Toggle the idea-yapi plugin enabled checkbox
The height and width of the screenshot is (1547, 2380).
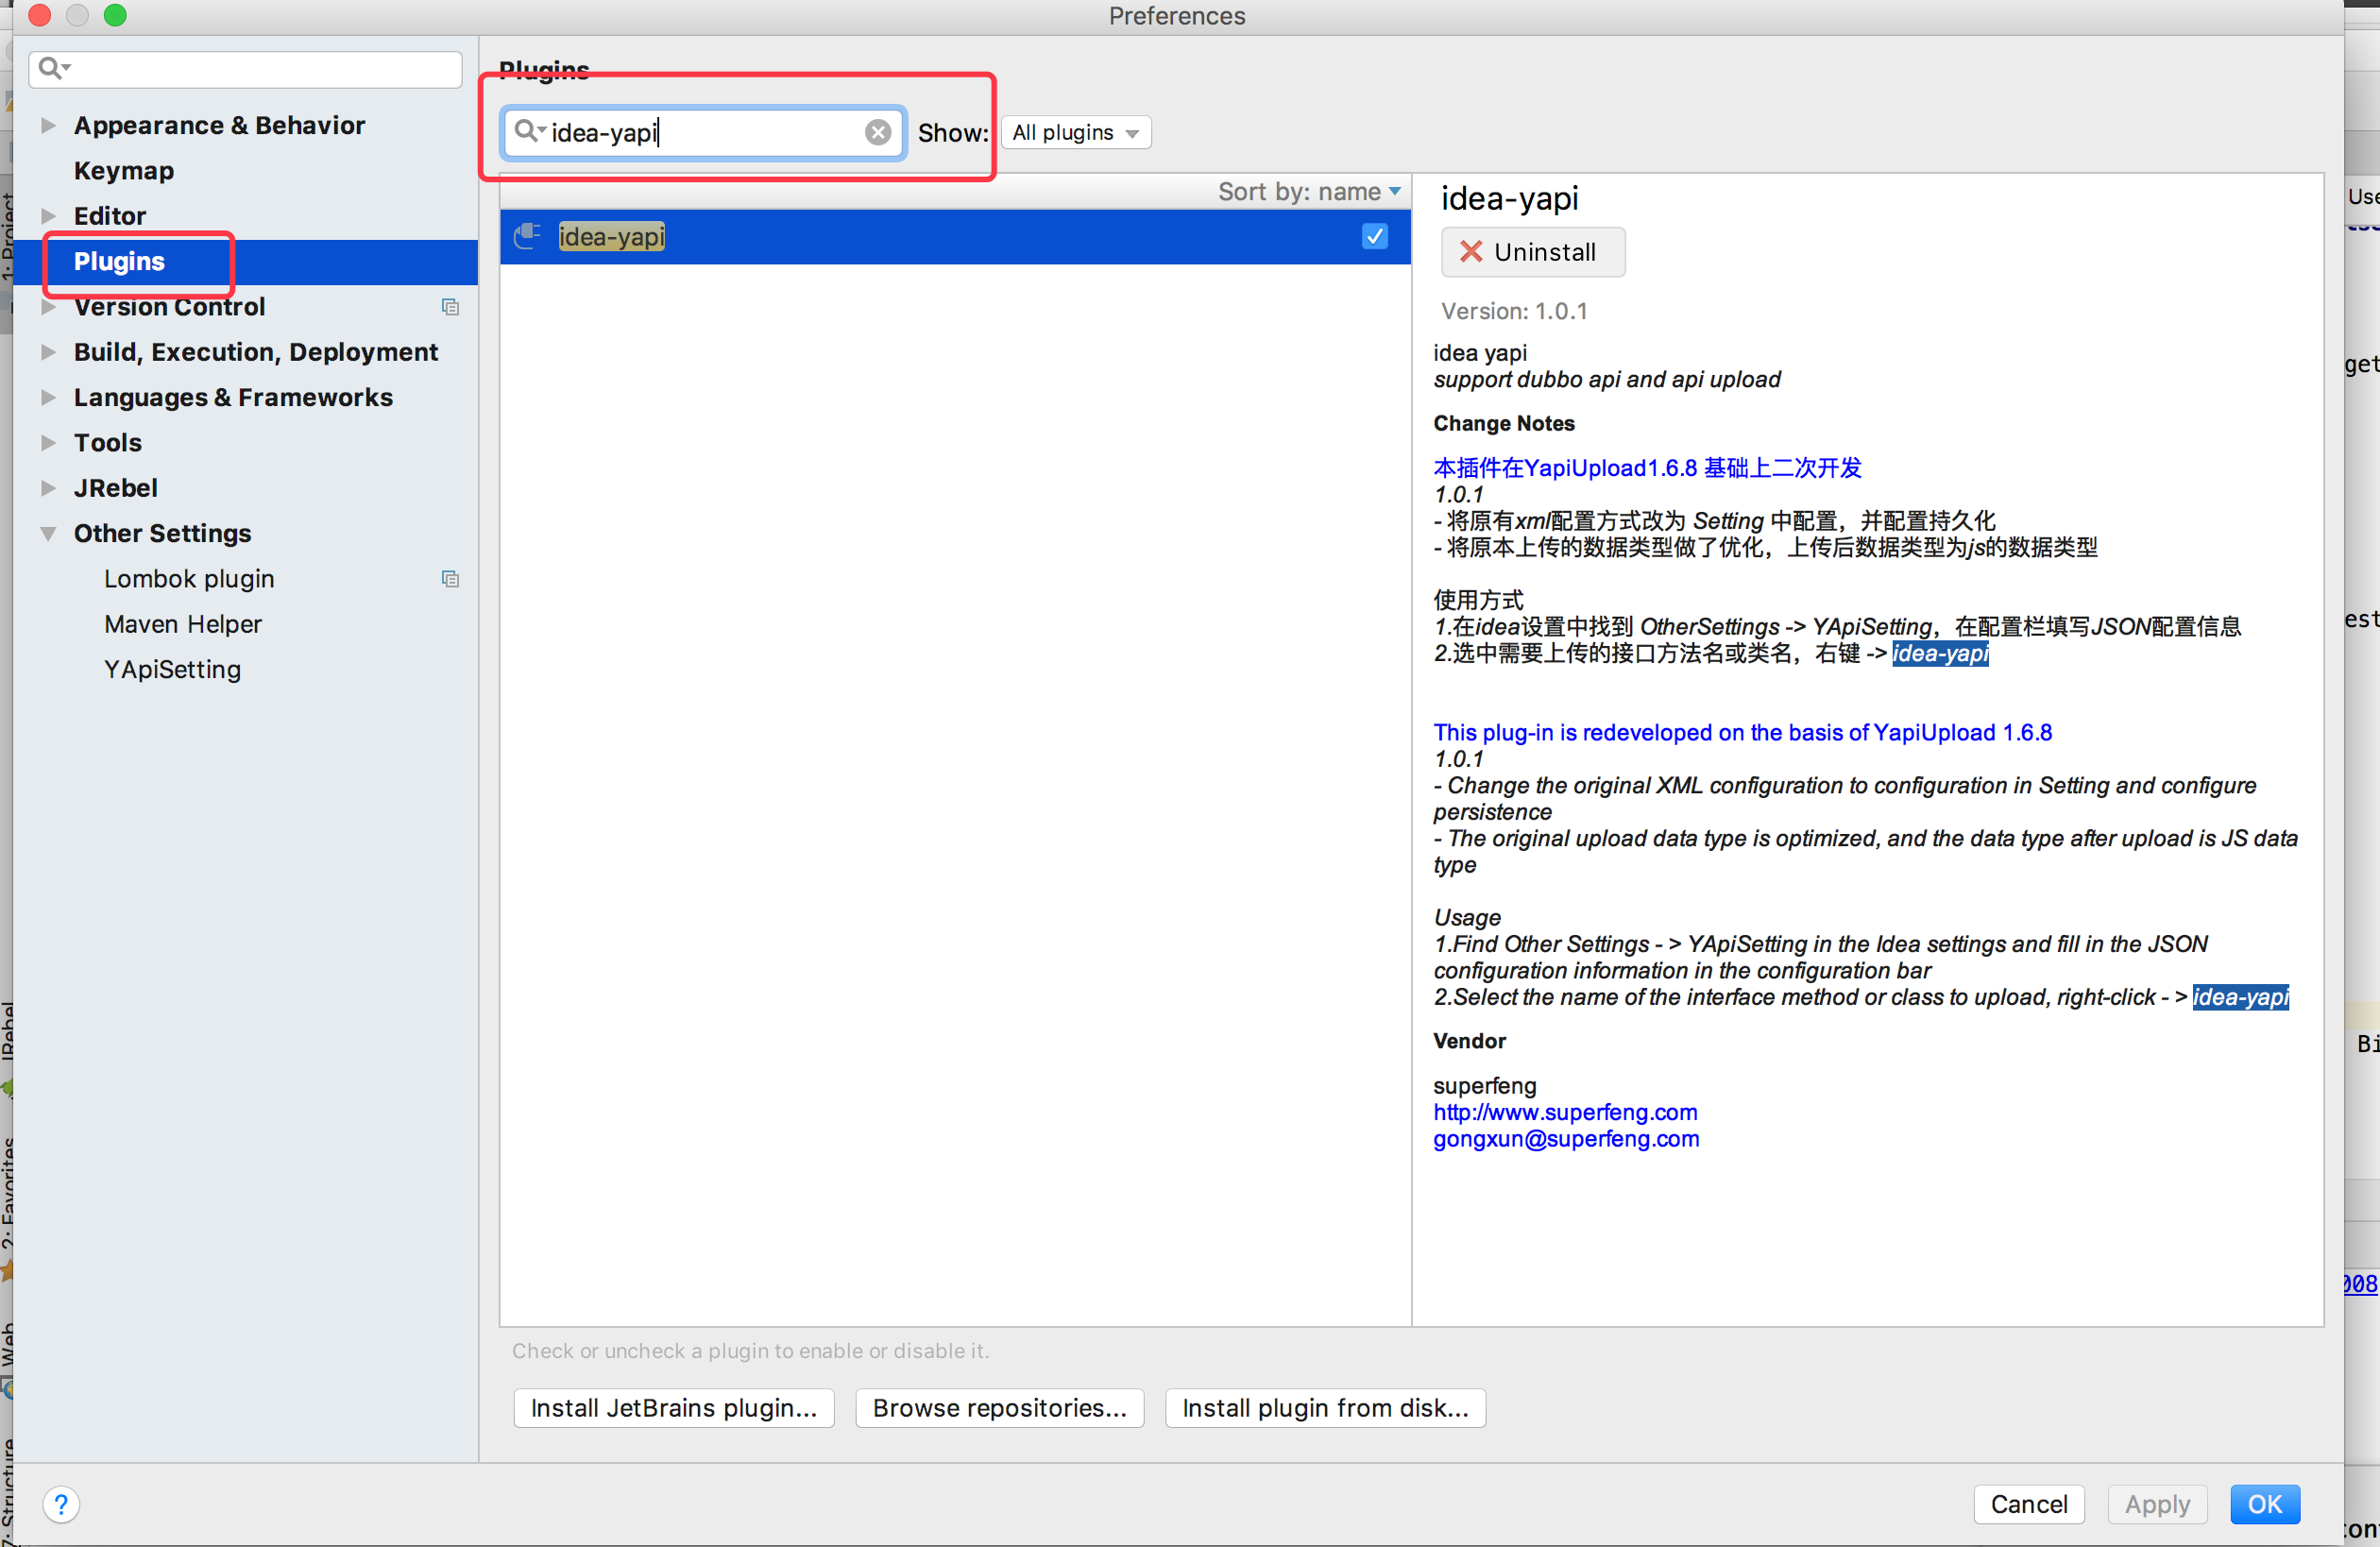[x=1374, y=237]
